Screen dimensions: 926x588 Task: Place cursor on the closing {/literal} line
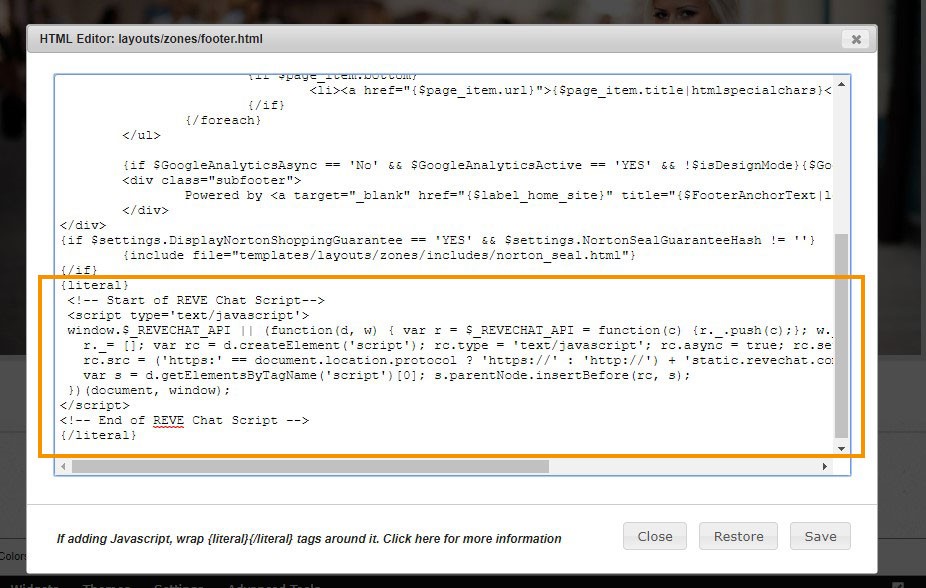tap(98, 435)
